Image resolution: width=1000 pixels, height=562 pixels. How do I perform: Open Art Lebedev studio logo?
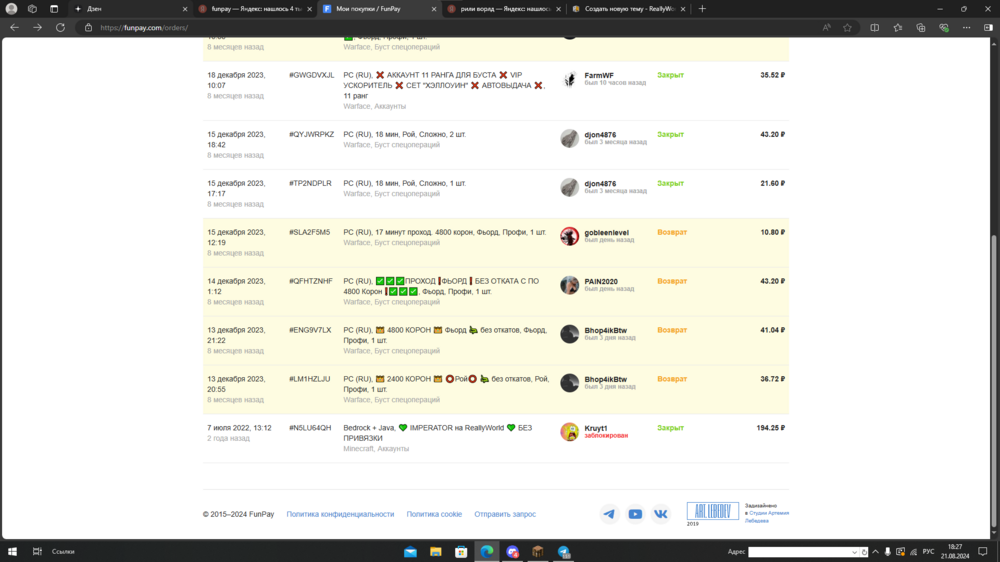pyautogui.click(x=712, y=511)
